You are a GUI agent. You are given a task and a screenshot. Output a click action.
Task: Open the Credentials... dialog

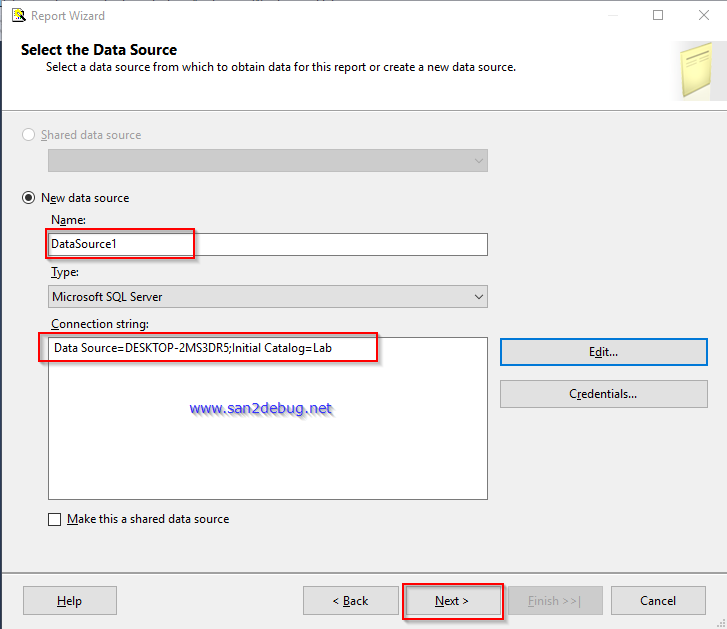[x=603, y=394]
